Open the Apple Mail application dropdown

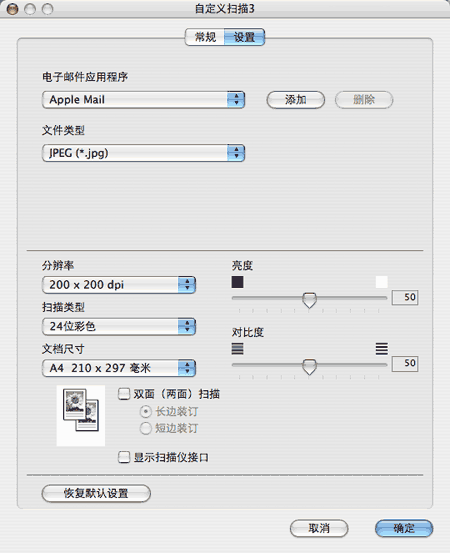tap(143, 100)
